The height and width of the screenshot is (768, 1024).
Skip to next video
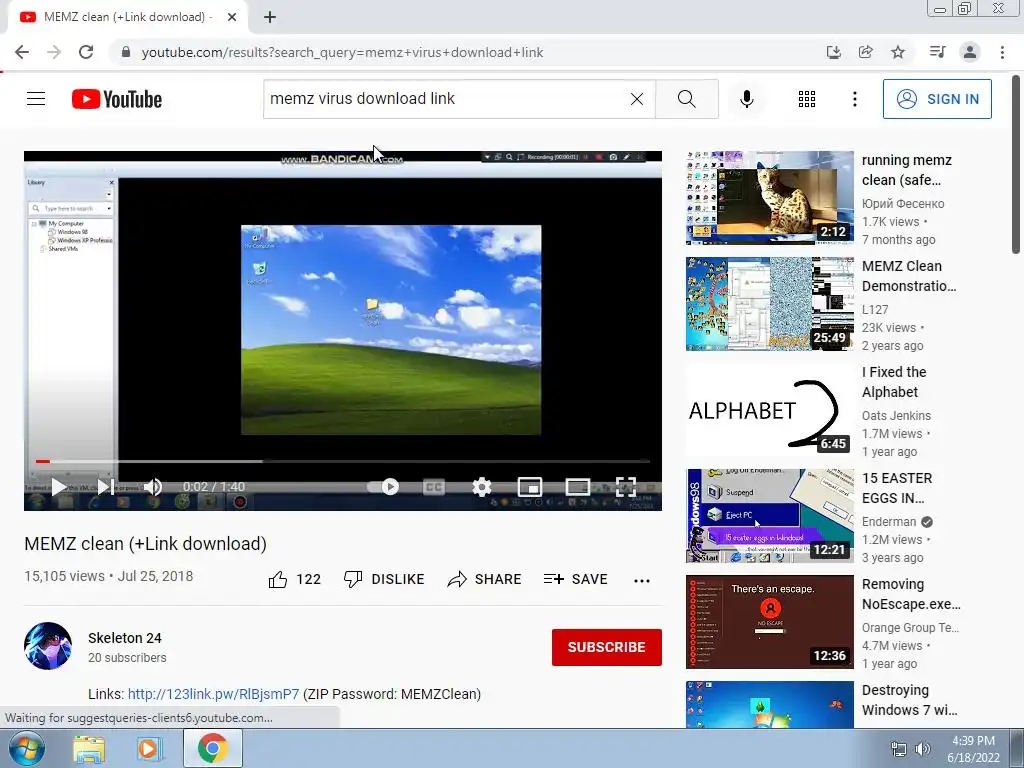click(x=106, y=487)
